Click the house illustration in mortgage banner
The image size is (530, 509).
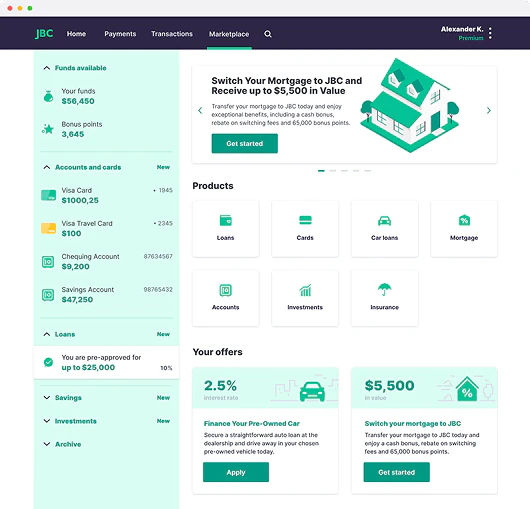coord(410,105)
